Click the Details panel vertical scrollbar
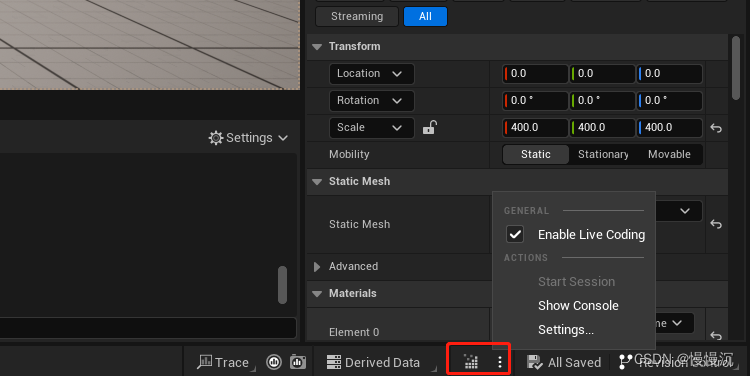The height and width of the screenshot is (376, 750). pos(736,68)
